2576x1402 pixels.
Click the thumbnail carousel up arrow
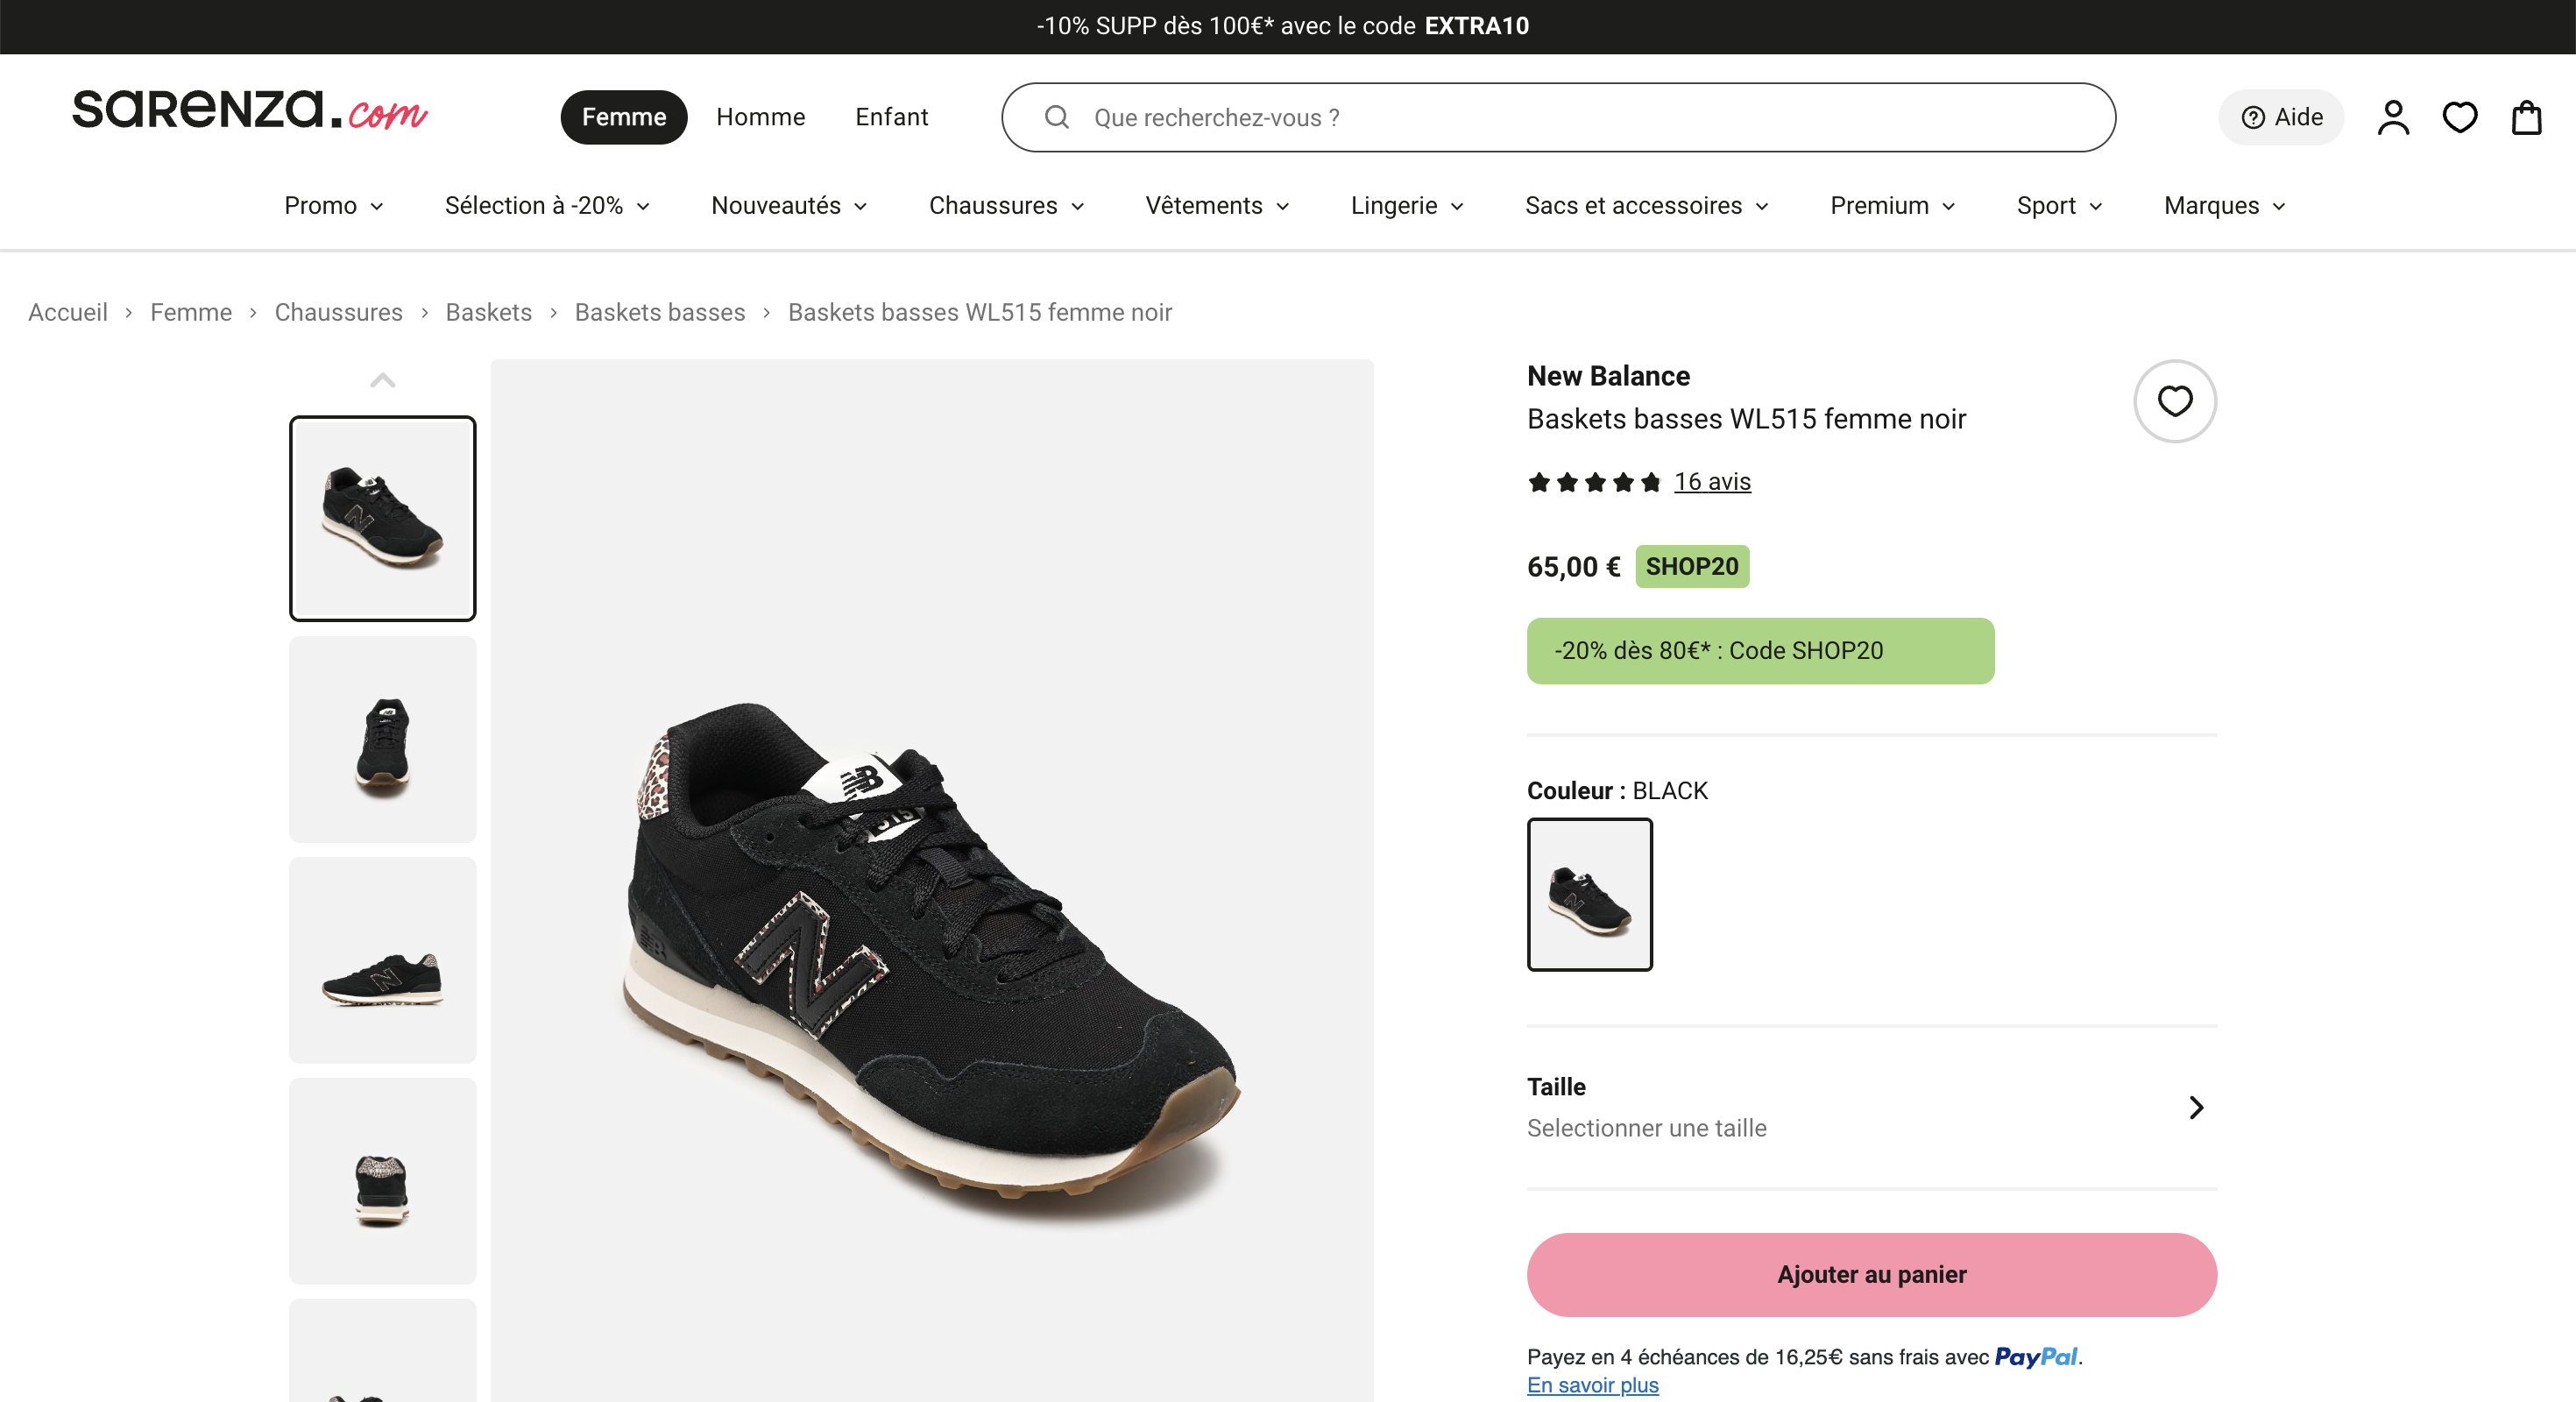click(x=383, y=380)
